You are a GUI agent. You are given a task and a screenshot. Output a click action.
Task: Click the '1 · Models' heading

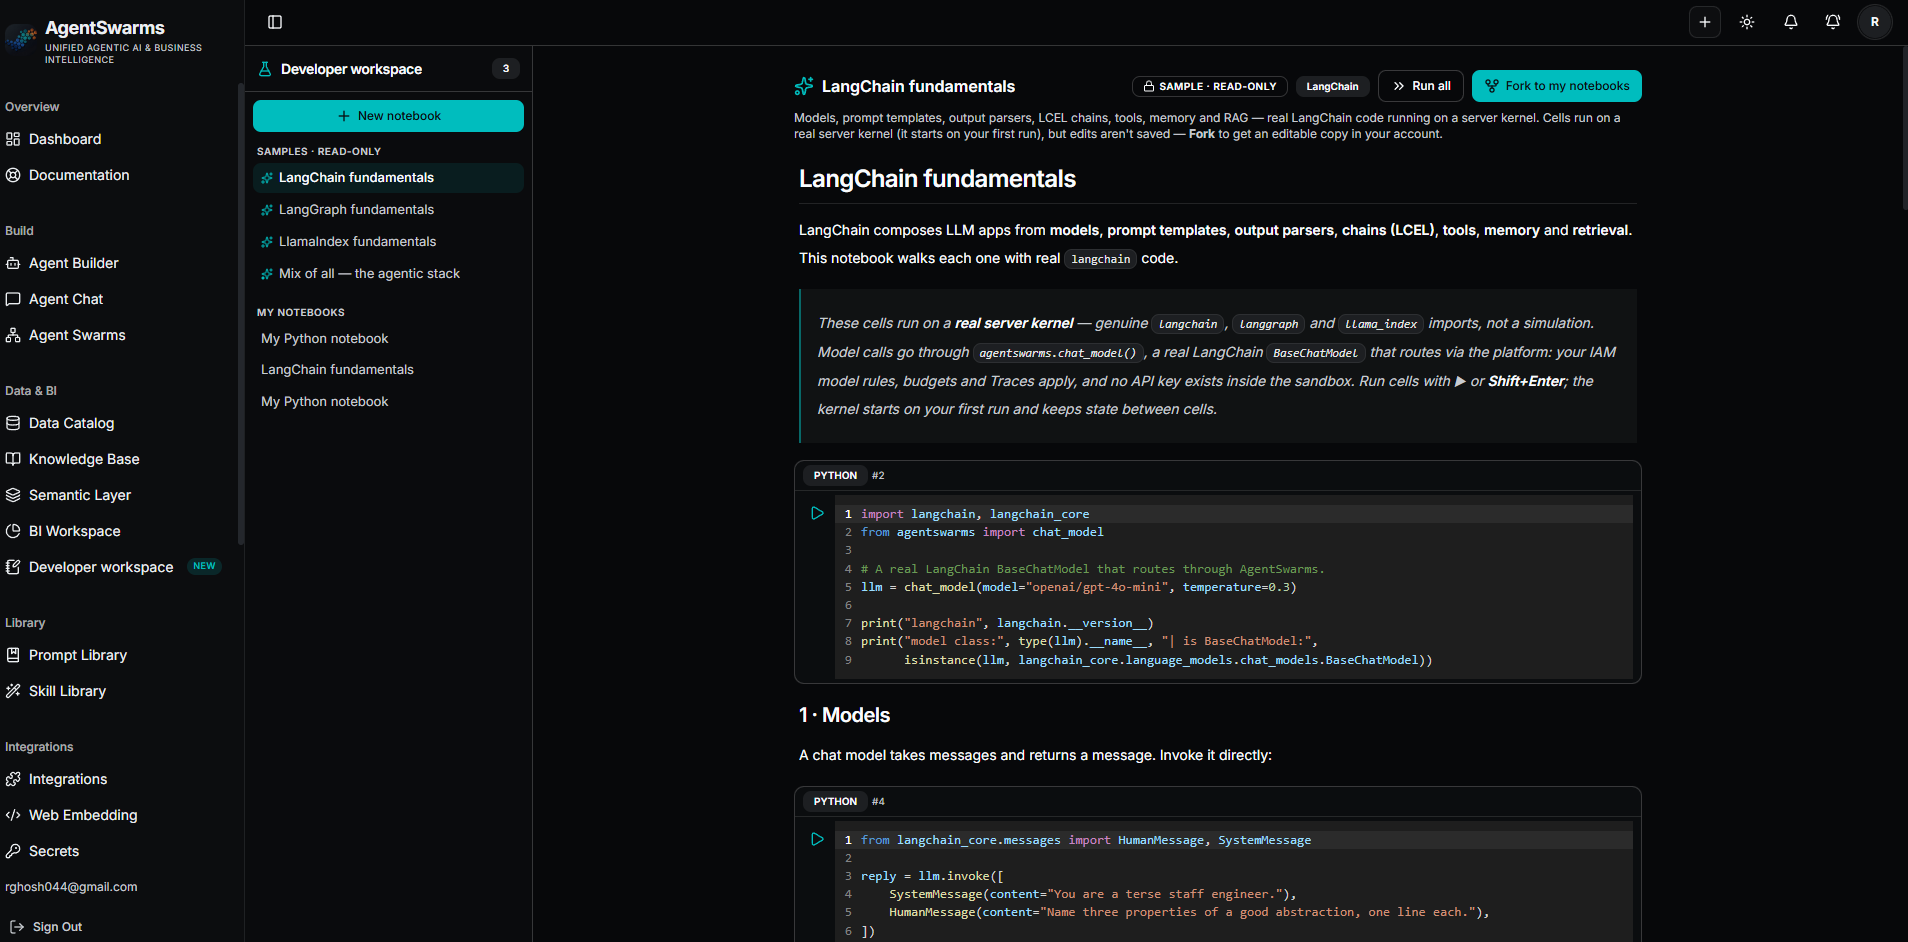tap(844, 715)
